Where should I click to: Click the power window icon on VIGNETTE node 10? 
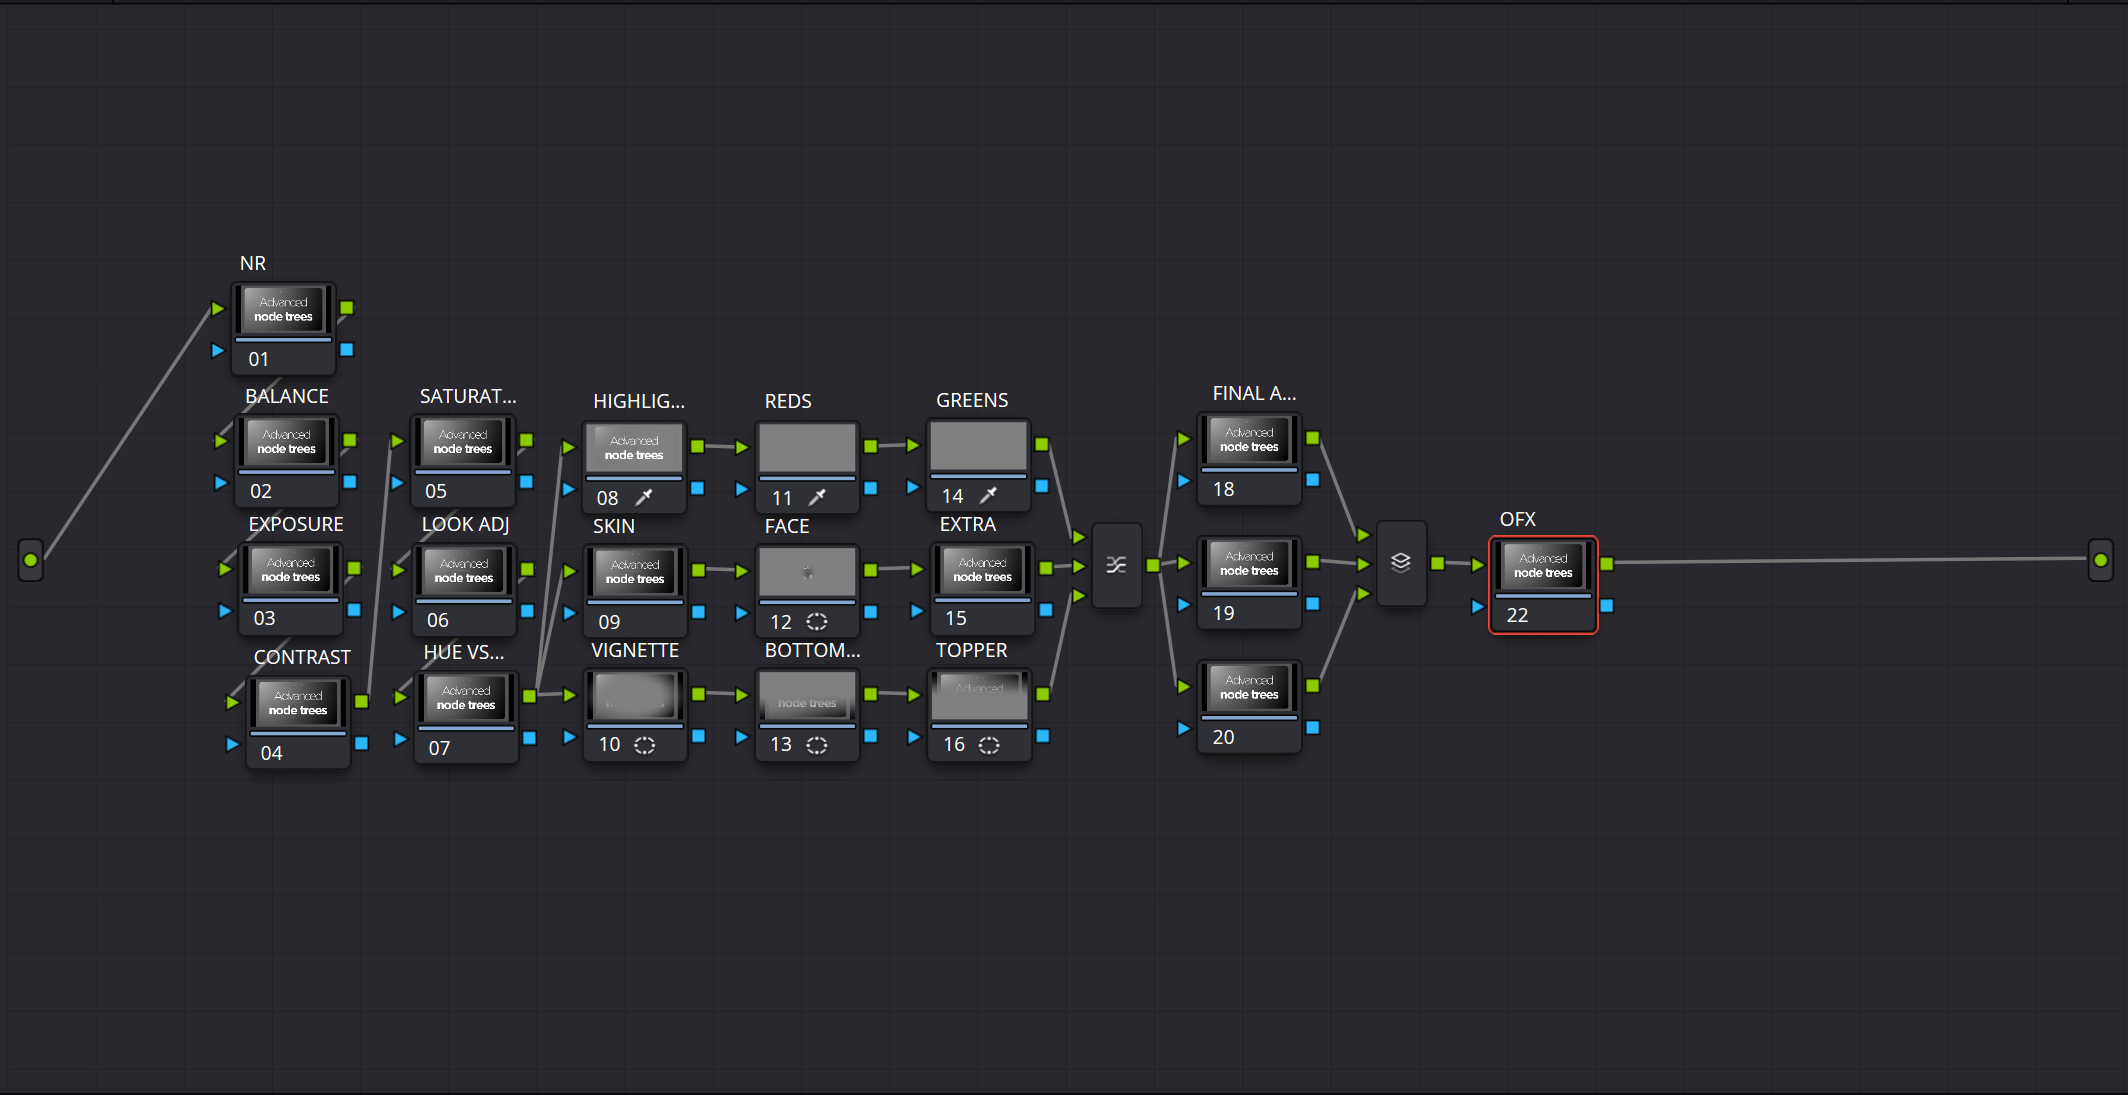[644, 744]
